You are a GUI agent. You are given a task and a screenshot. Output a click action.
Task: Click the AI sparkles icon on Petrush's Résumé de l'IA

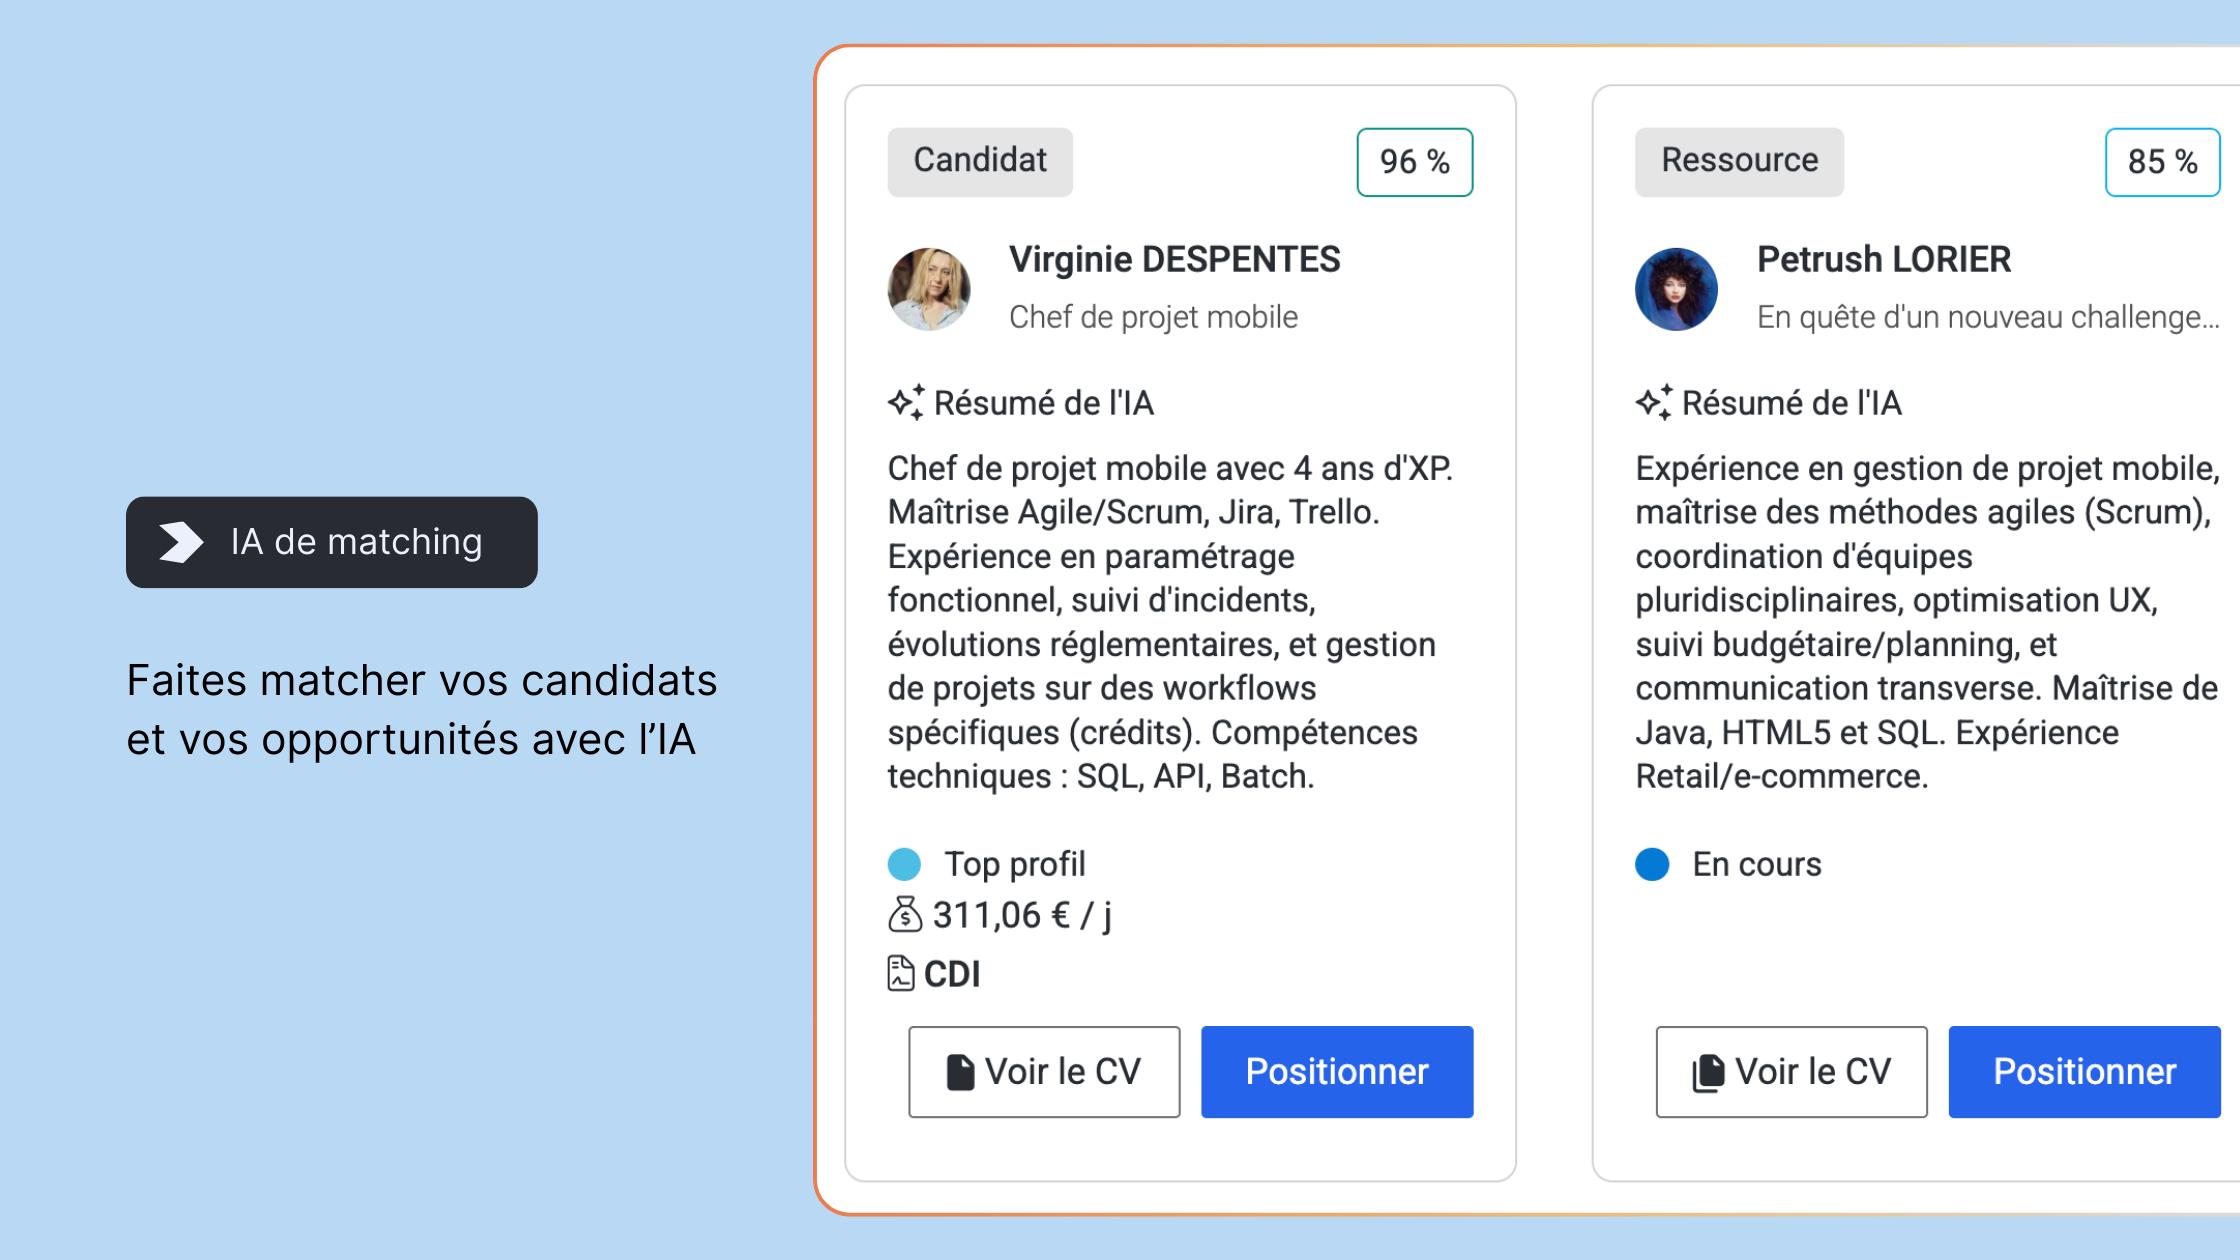pyautogui.click(x=1652, y=403)
